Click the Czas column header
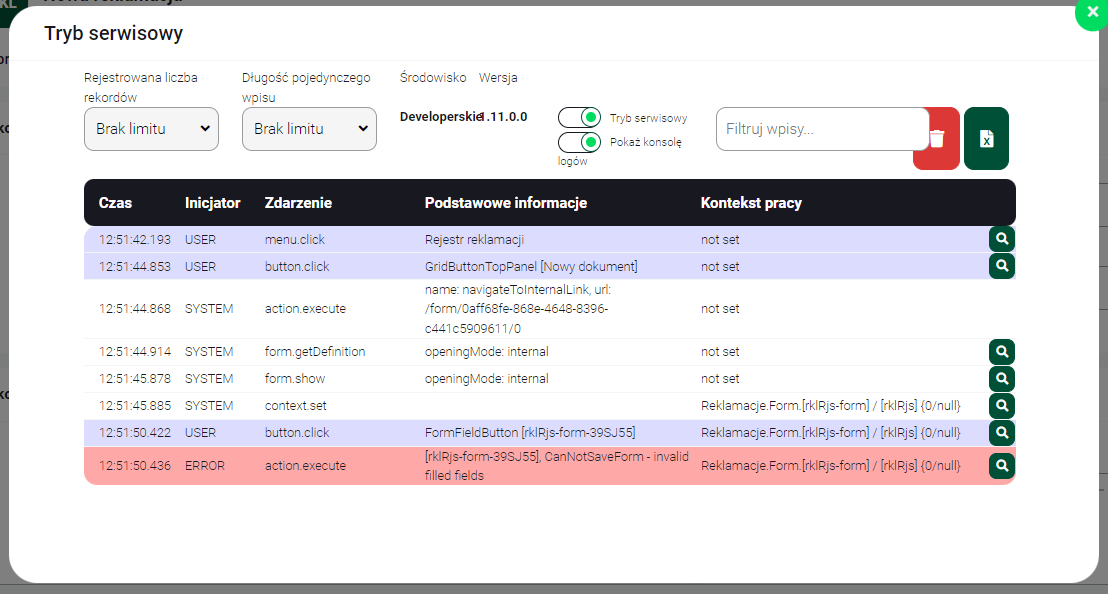The image size is (1108, 594). point(115,203)
